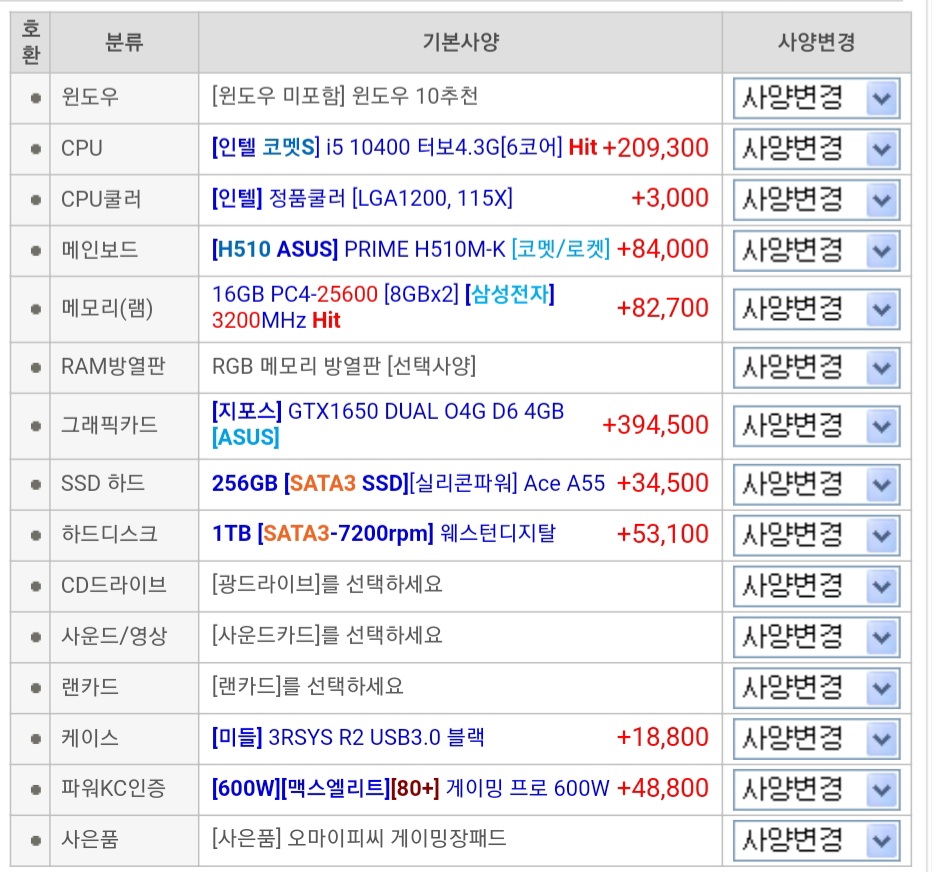Open 사양변경 dropdown for 그래픽카드 row
The width and height of the screenshot is (935, 872).
click(816, 426)
